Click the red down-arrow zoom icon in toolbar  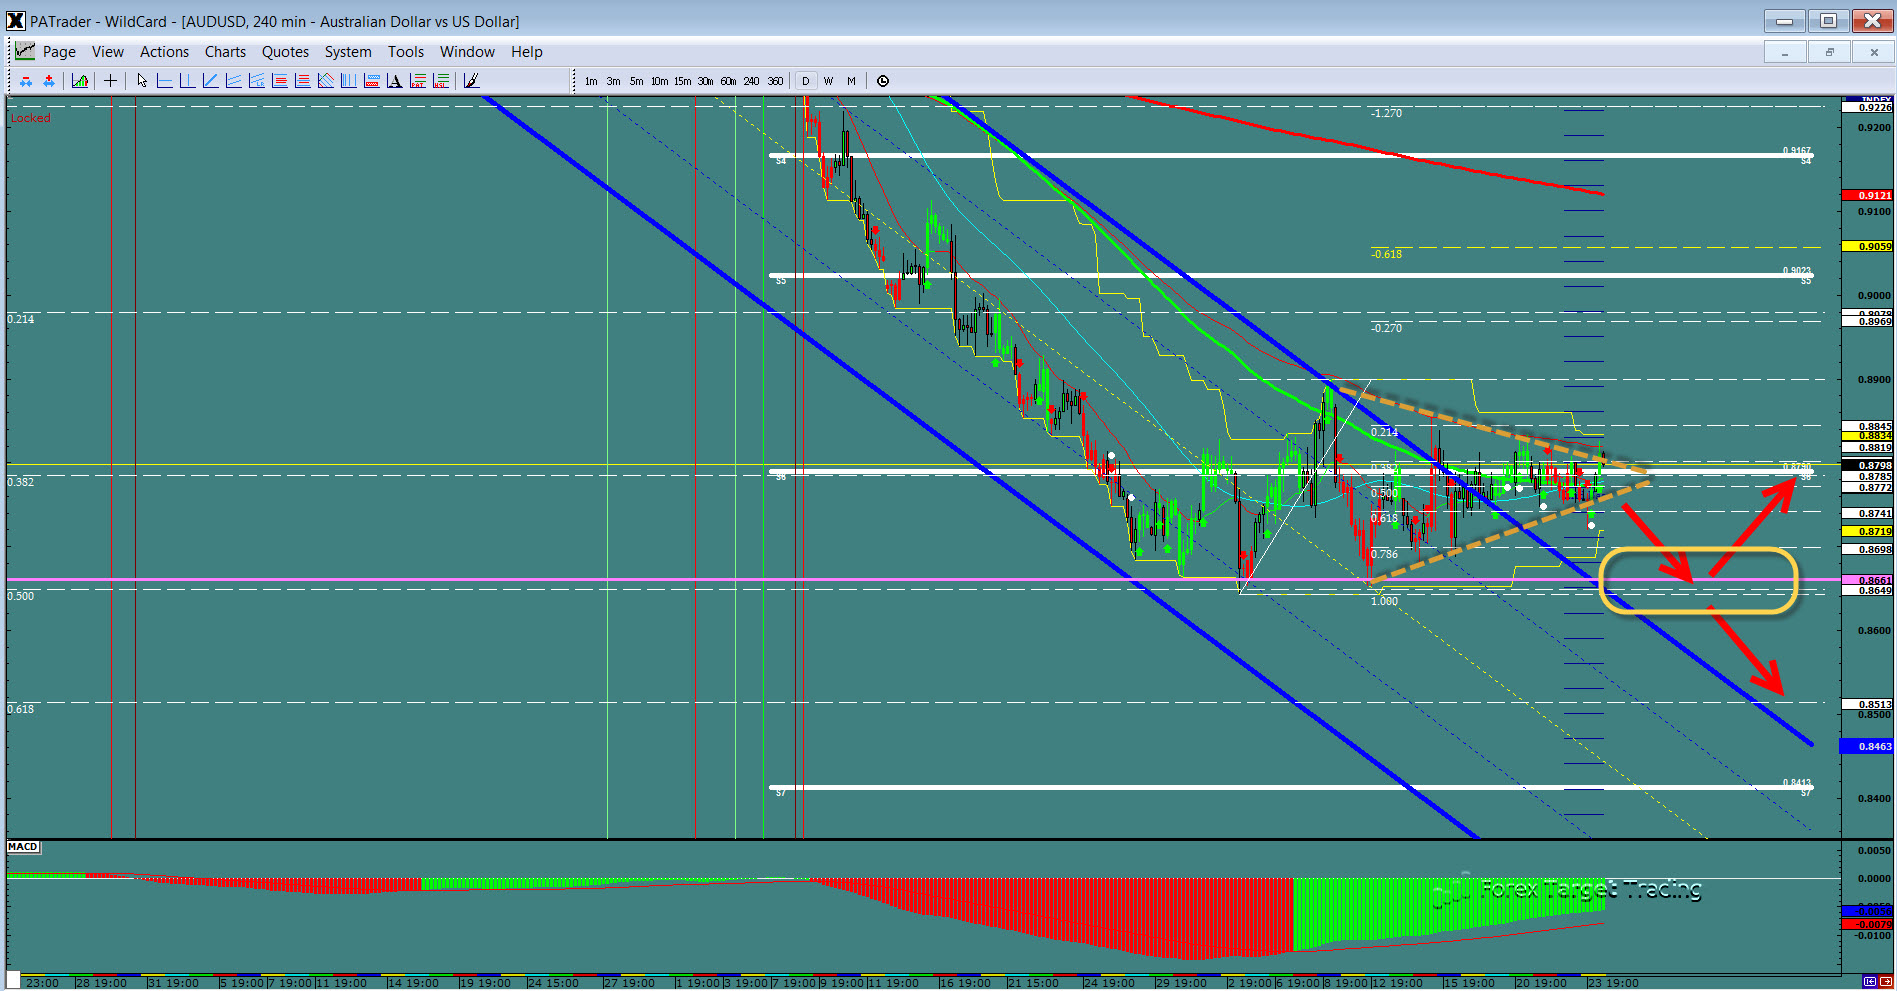pos(26,81)
